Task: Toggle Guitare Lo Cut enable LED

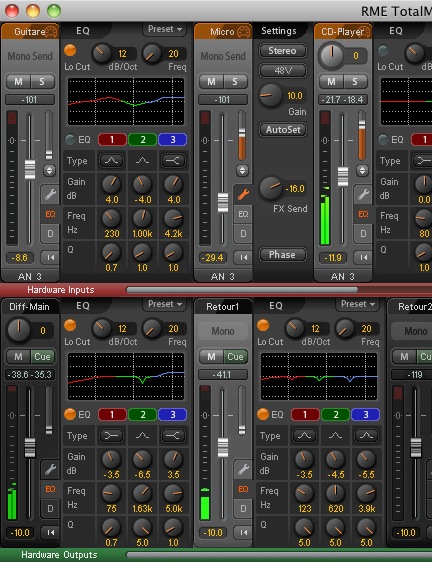Action: pyautogui.click(x=70, y=51)
